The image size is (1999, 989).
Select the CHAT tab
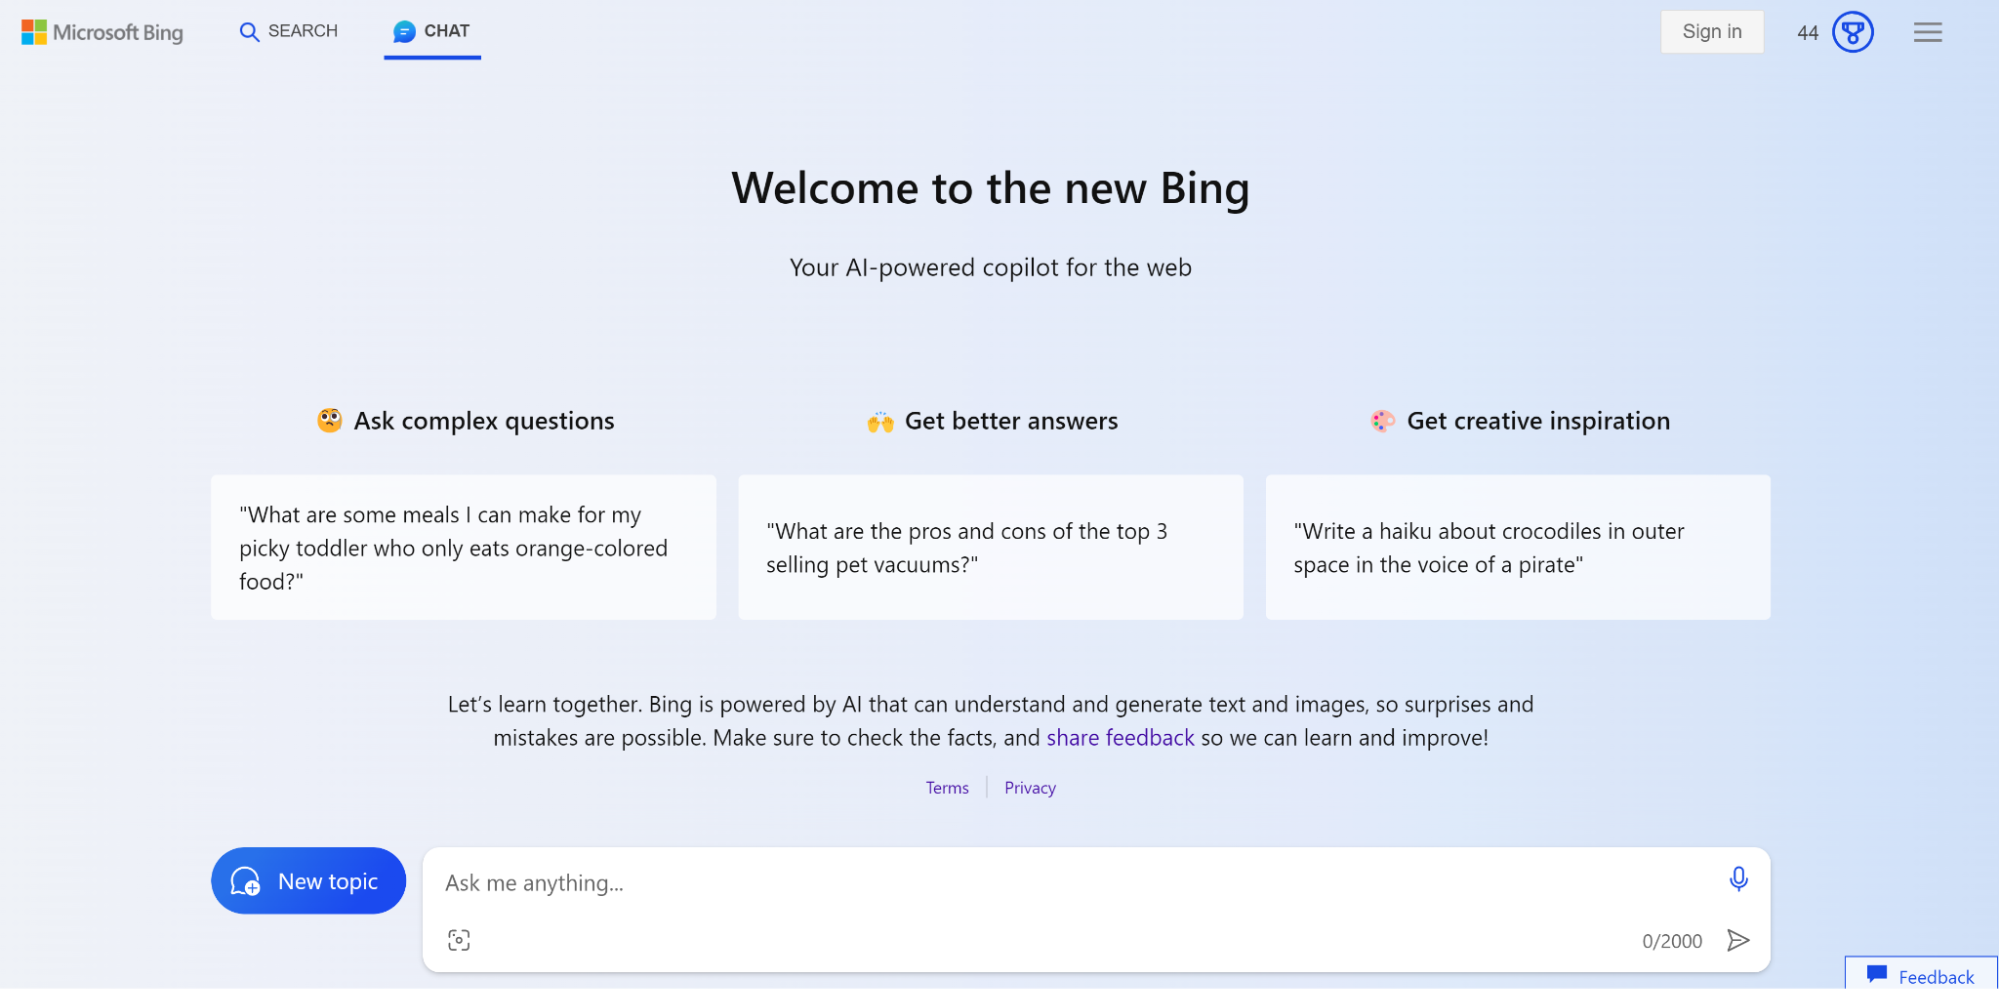(x=432, y=32)
